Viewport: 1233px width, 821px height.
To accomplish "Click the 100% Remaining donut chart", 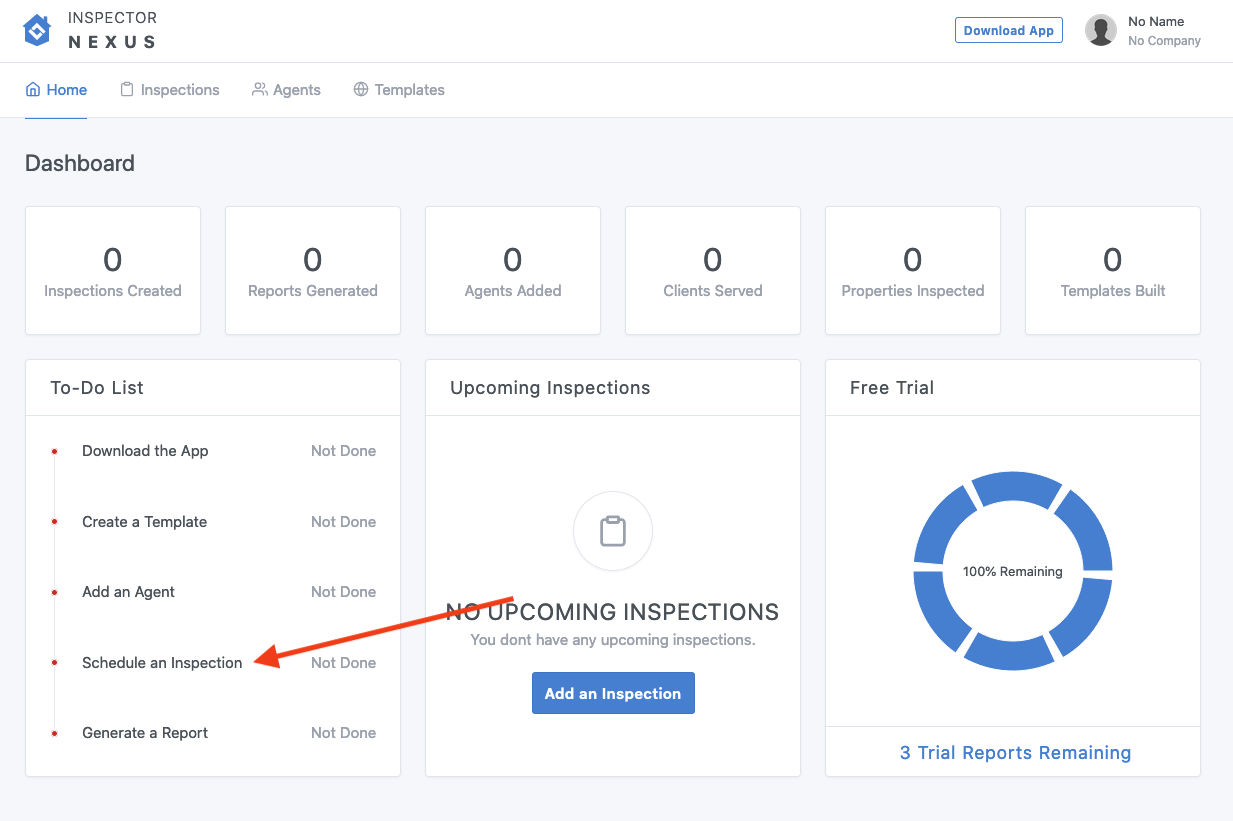I will (1012, 571).
